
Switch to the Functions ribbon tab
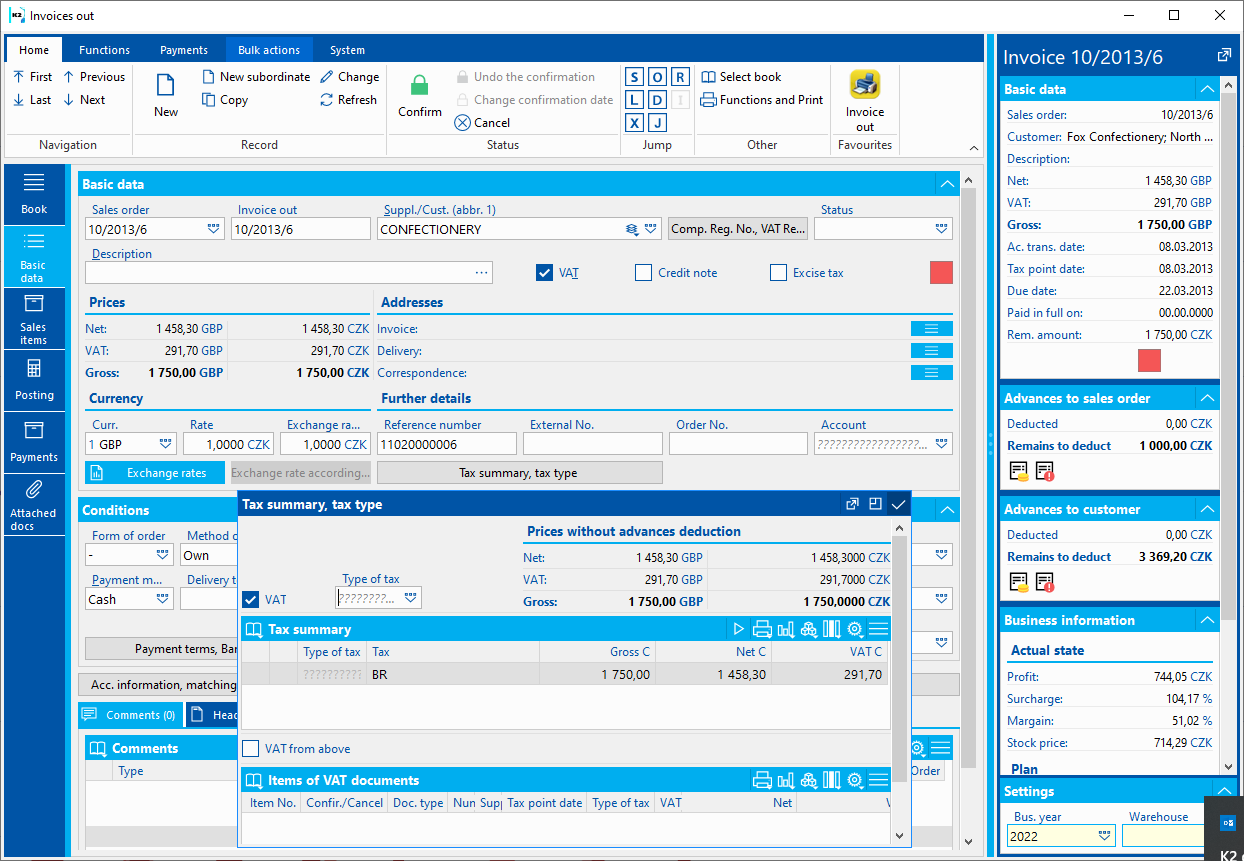[104, 50]
